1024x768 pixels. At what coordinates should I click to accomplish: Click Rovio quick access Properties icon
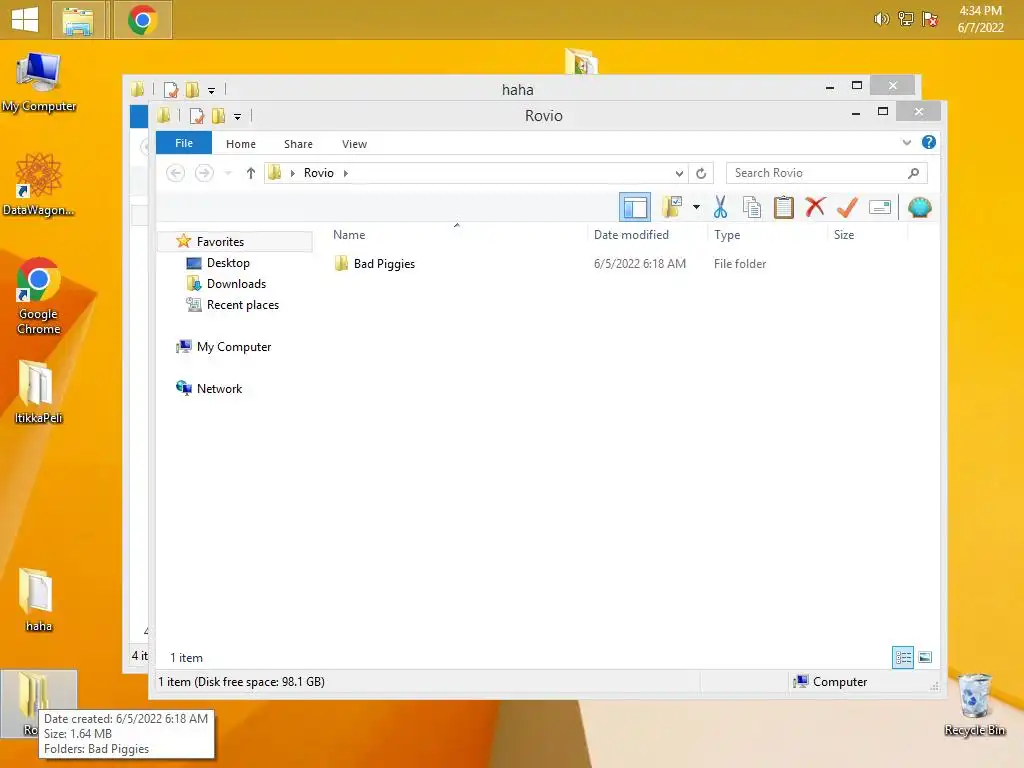tap(197, 116)
